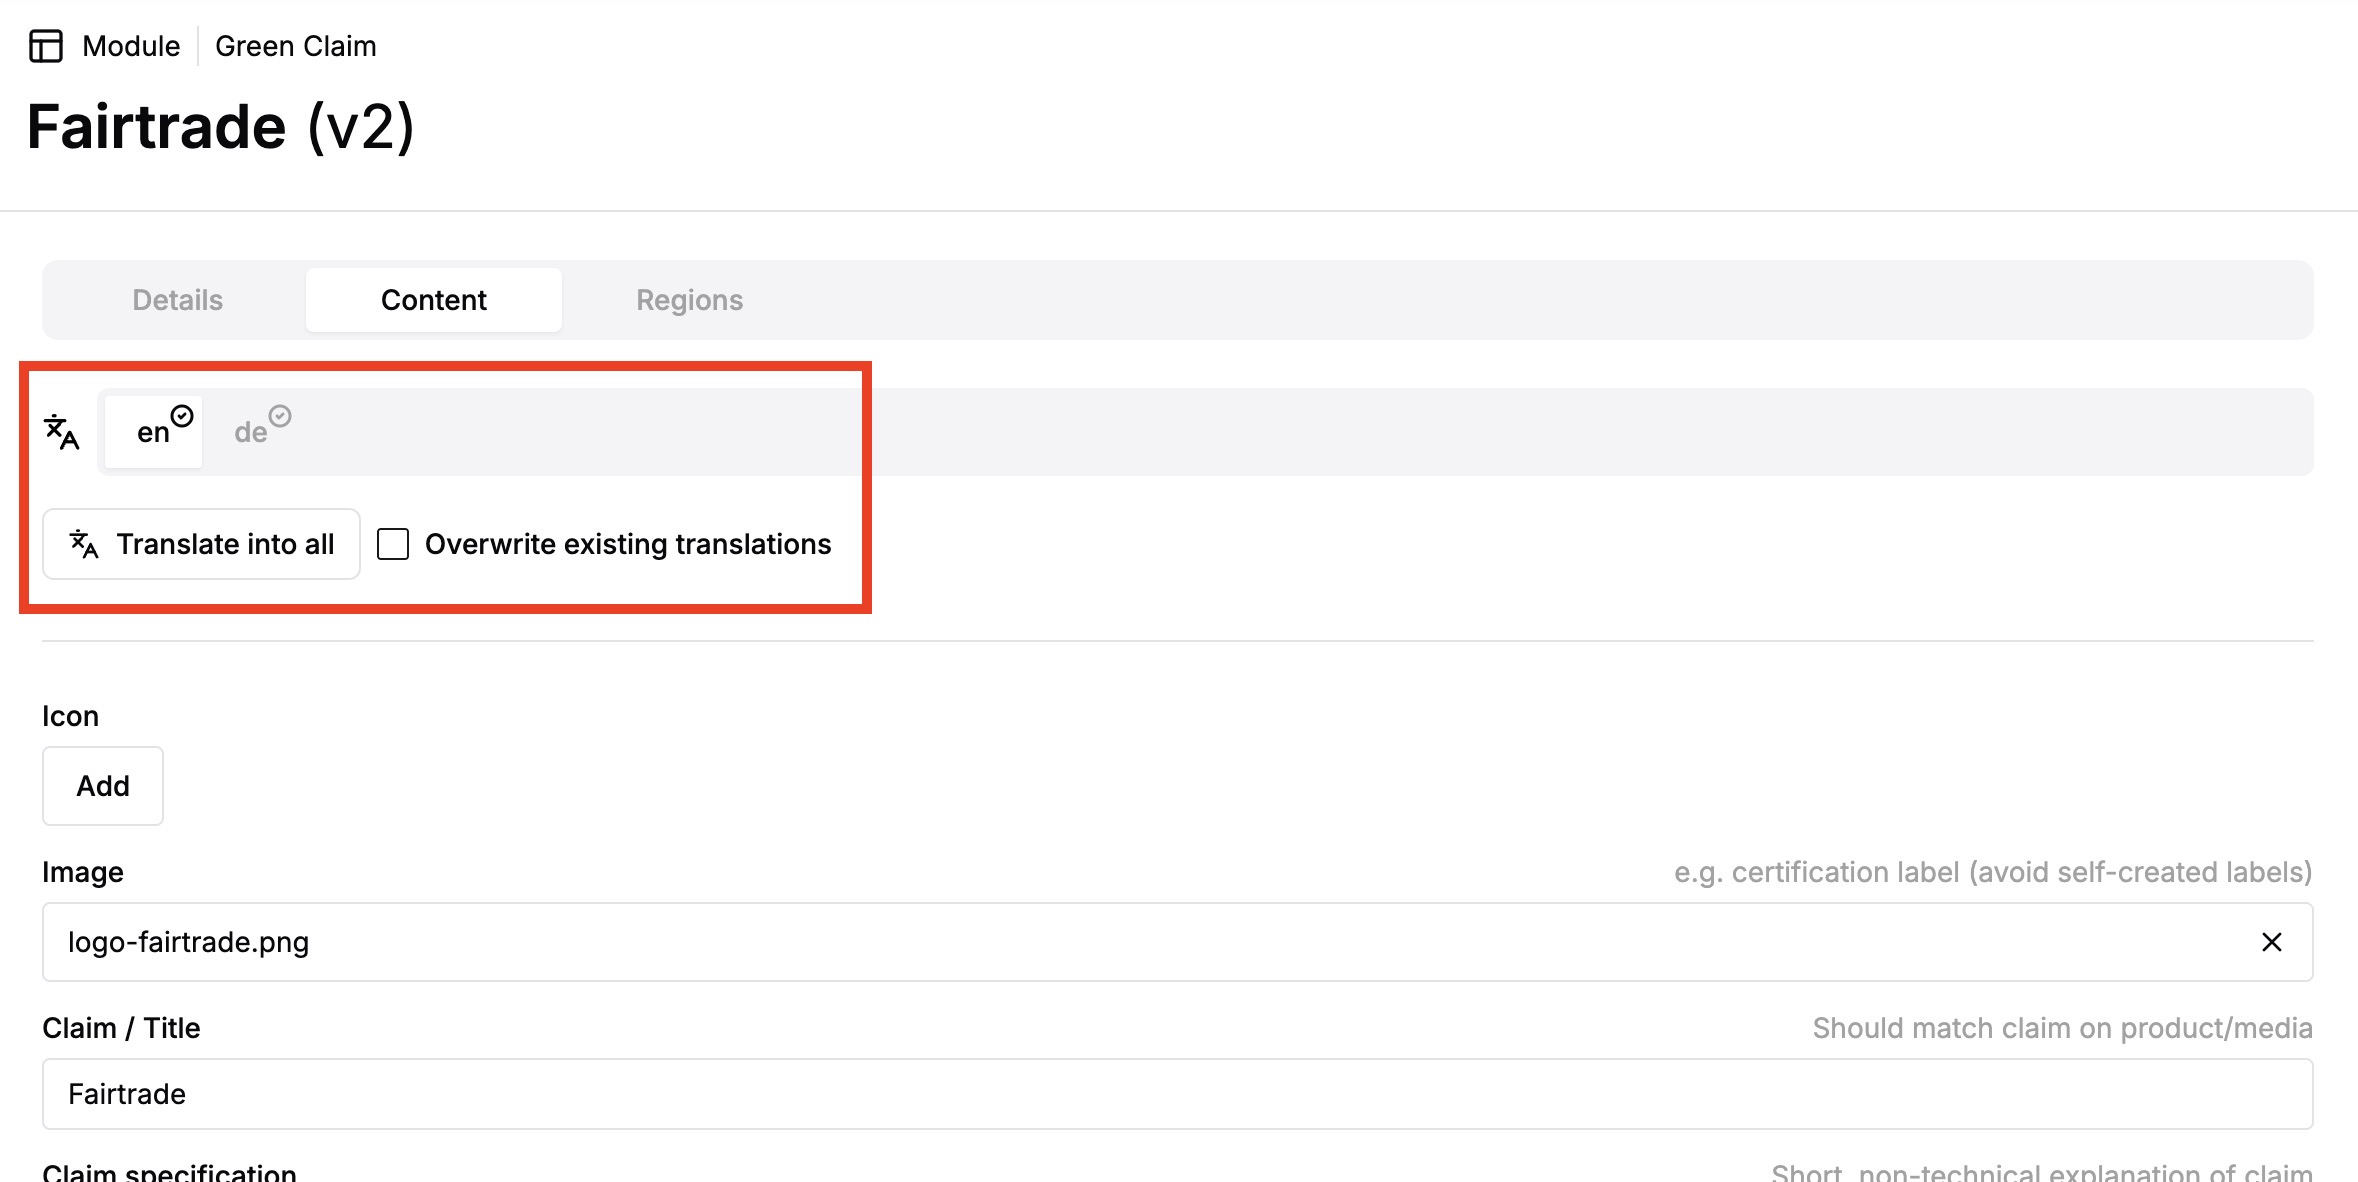Focus the Claim / Title input field

pos(1177,1094)
